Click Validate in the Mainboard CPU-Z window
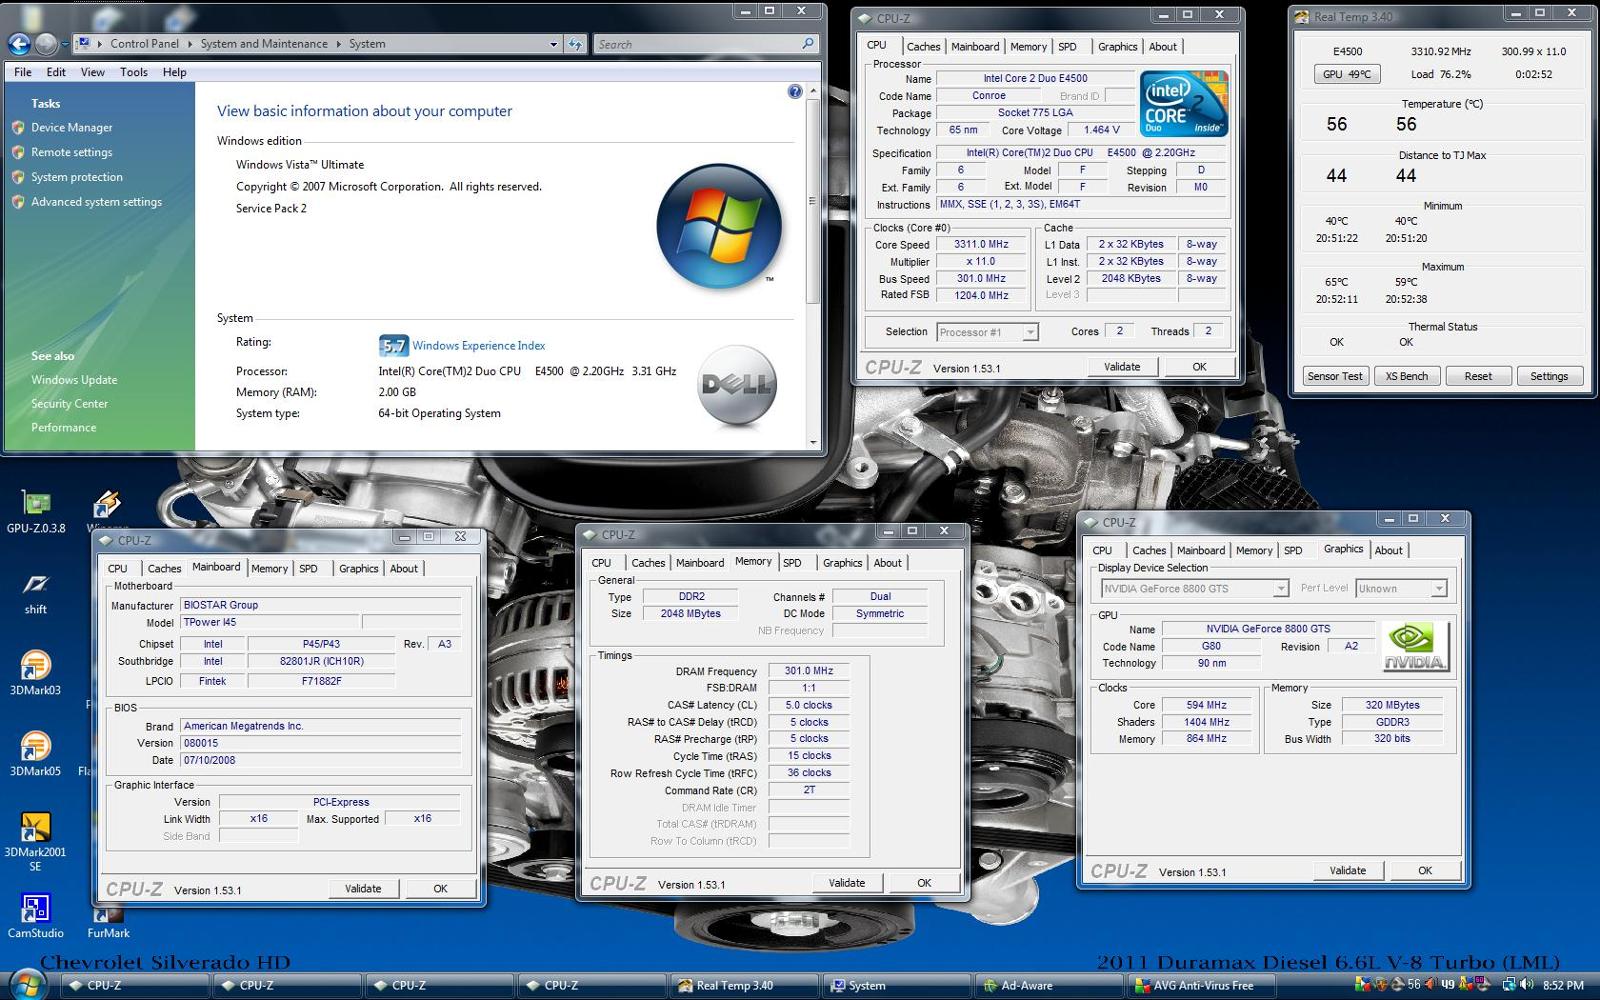This screenshot has height=1000, width=1600. coord(363,888)
